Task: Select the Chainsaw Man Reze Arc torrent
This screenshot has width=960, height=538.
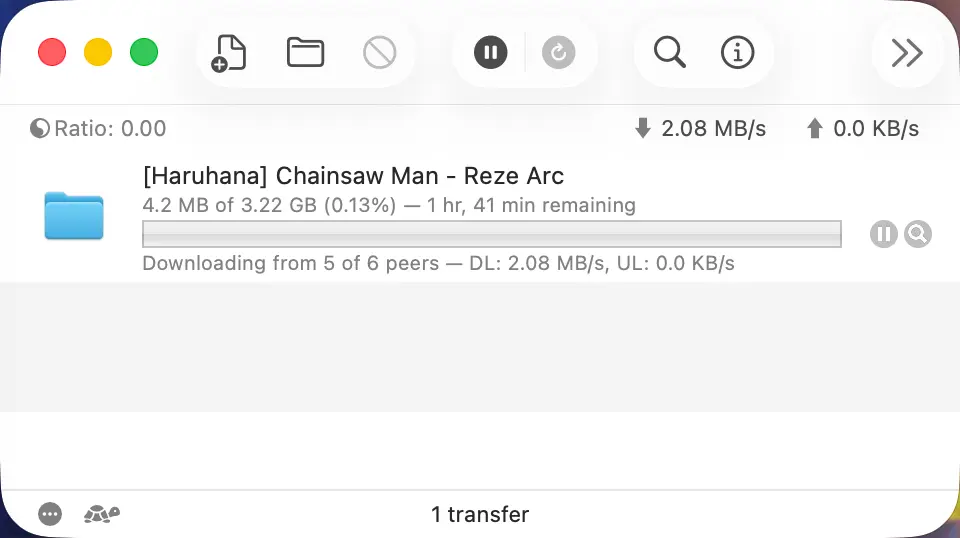Action: coord(354,177)
